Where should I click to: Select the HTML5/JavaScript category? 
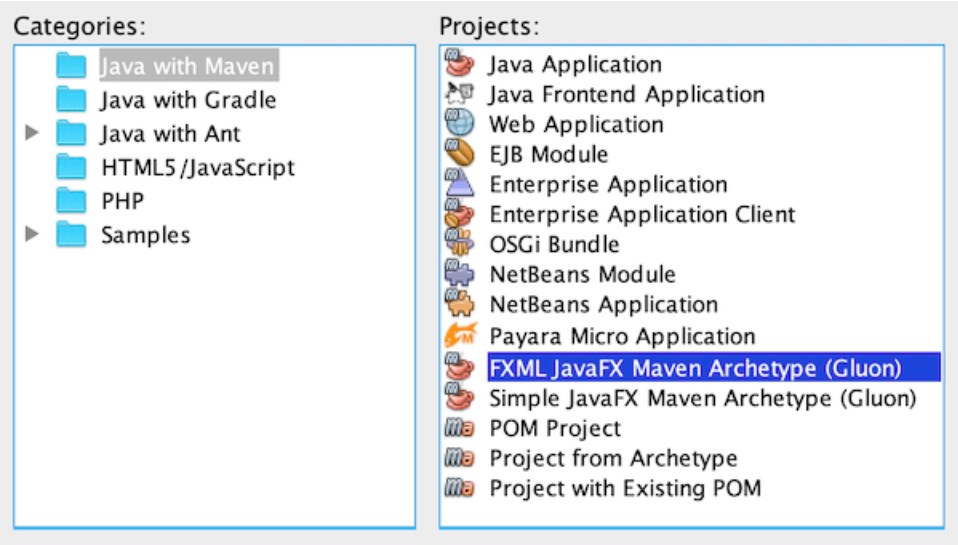tap(198, 167)
